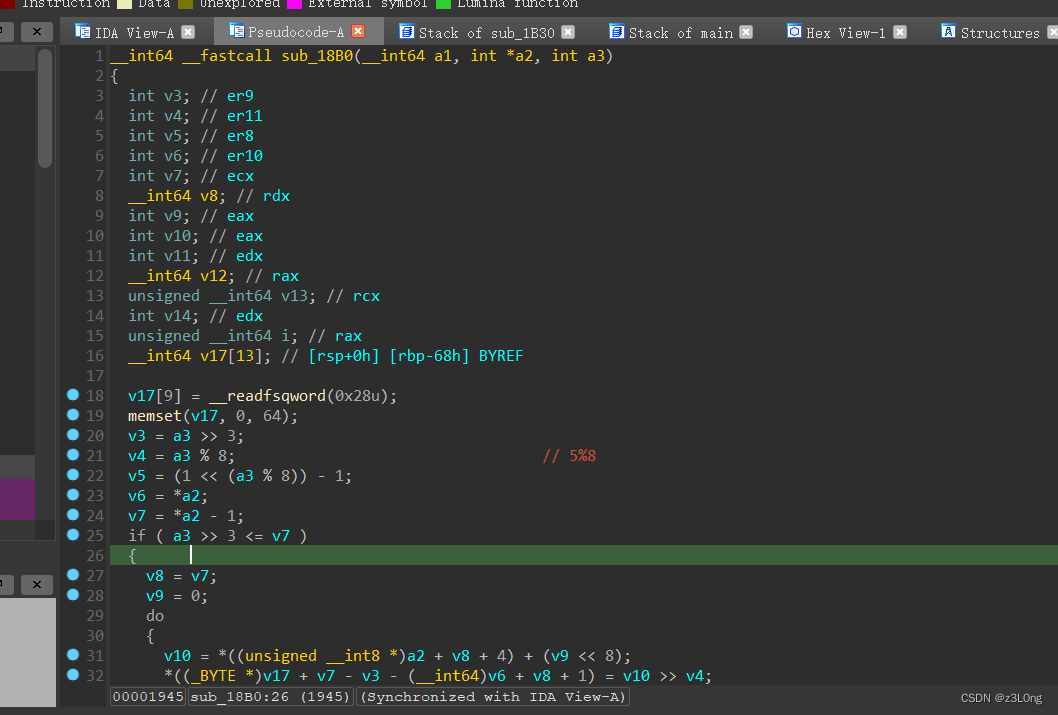Click the upper-left docked panel icon
Viewport: 1058px width, 715px height.
[x=5, y=31]
